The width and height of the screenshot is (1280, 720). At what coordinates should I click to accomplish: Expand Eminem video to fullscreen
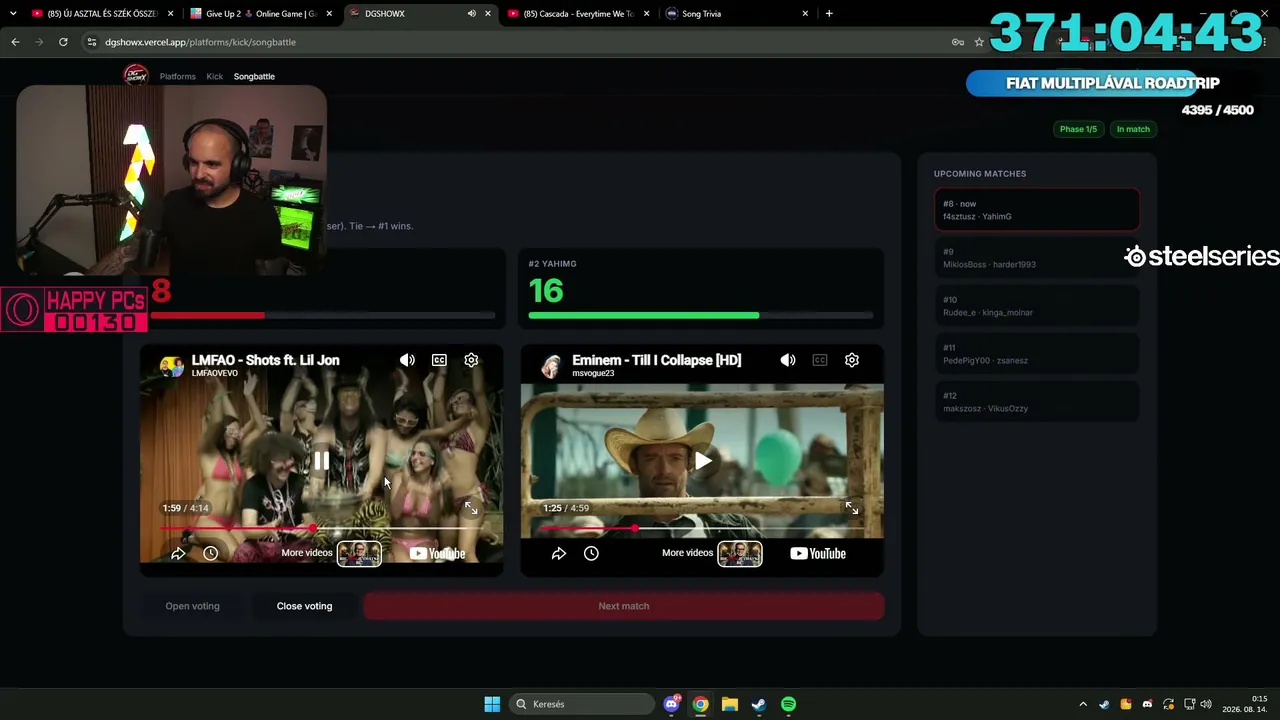coord(852,508)
